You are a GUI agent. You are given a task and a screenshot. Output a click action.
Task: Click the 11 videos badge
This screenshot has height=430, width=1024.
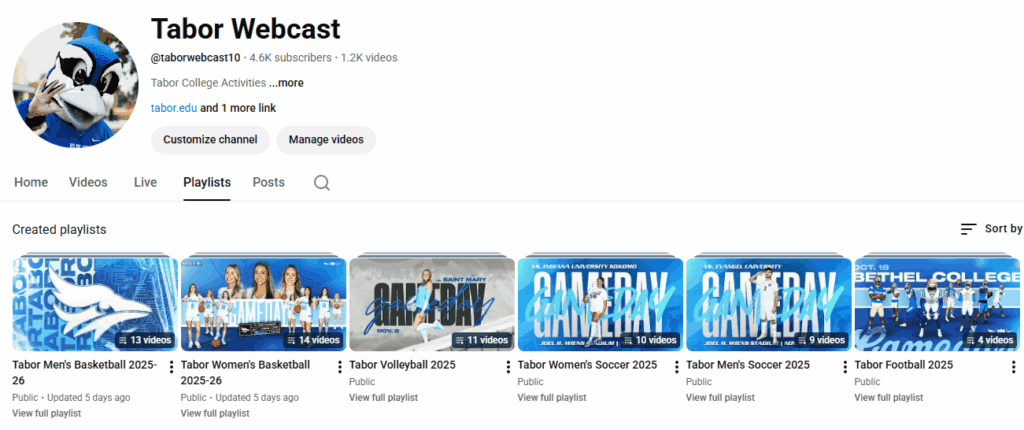click(481, 340)
